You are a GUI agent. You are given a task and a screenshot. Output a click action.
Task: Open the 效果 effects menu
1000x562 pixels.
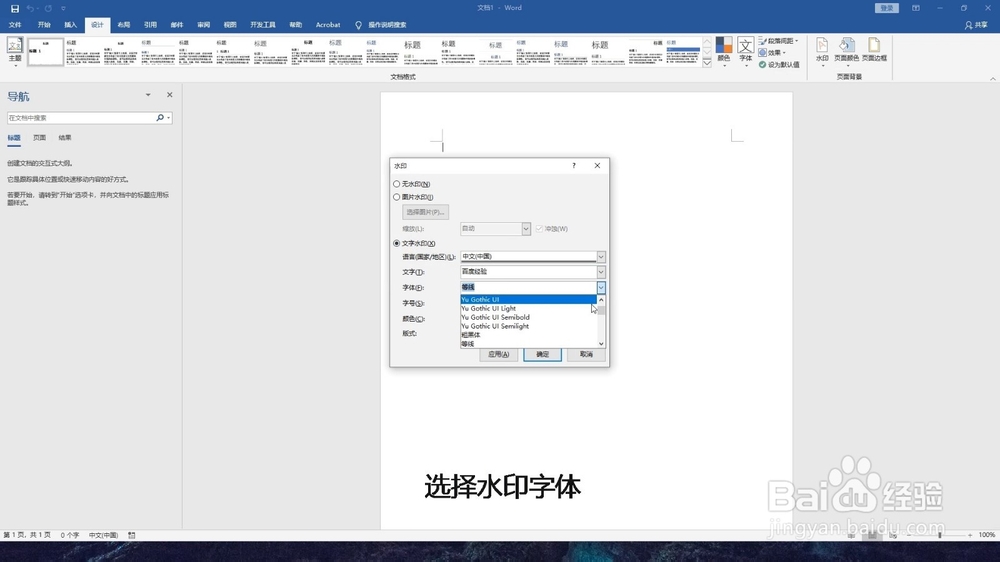(772, 53)
